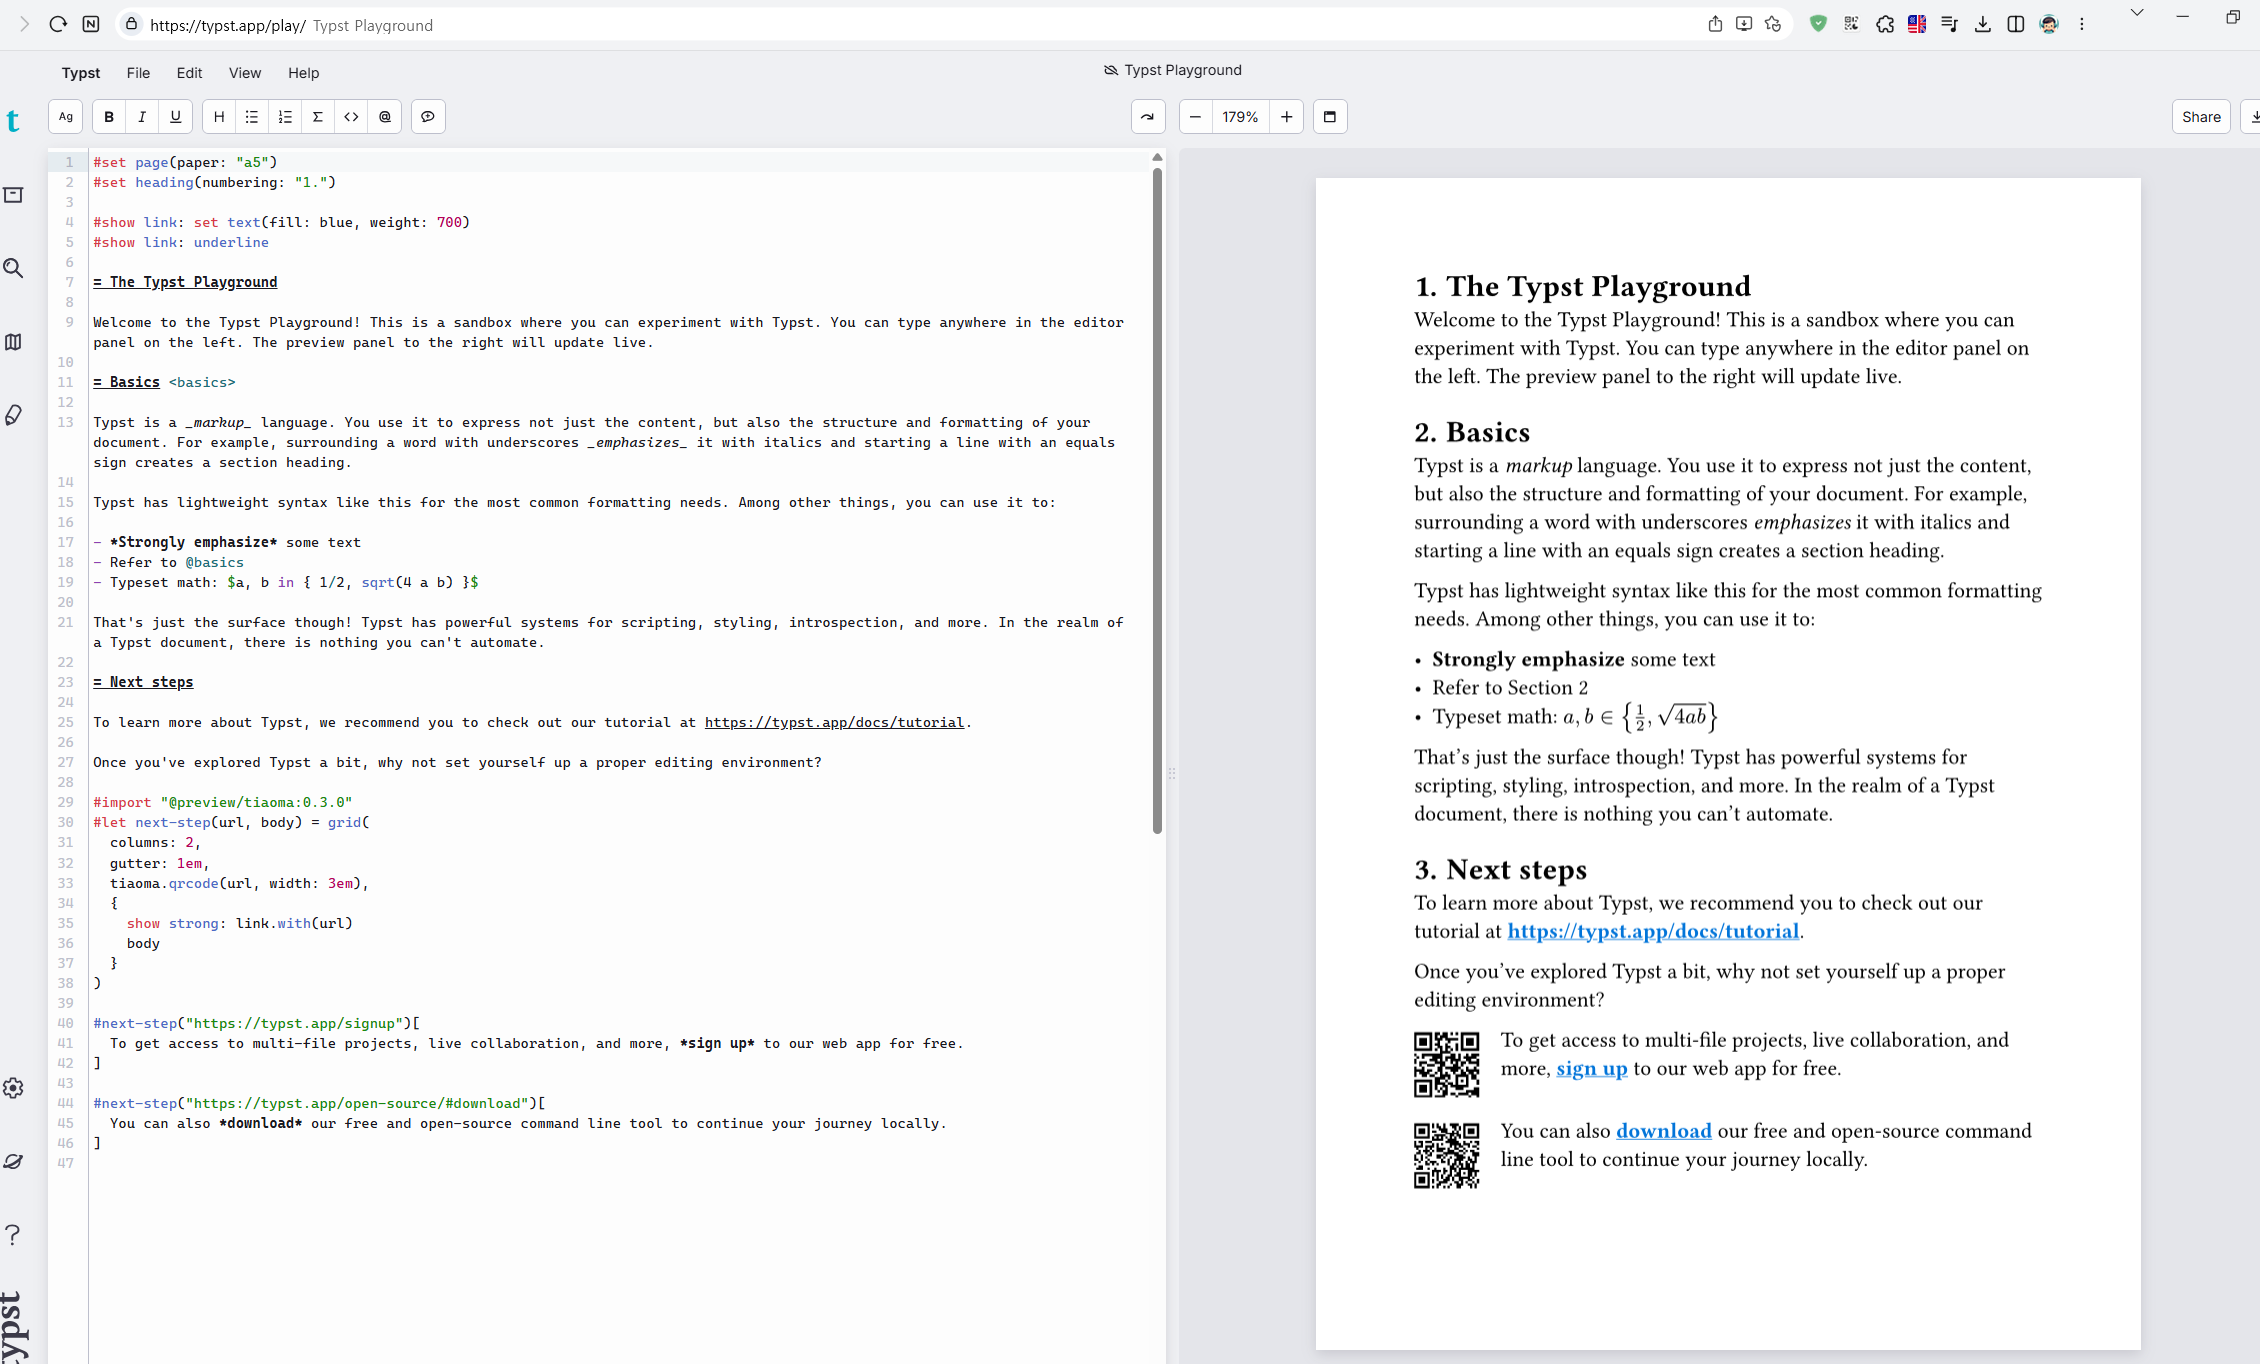Toggle underline text formatting
Image resolution: width=2260 pixels, height=1364 pixels.
click(x=176, y=117)
